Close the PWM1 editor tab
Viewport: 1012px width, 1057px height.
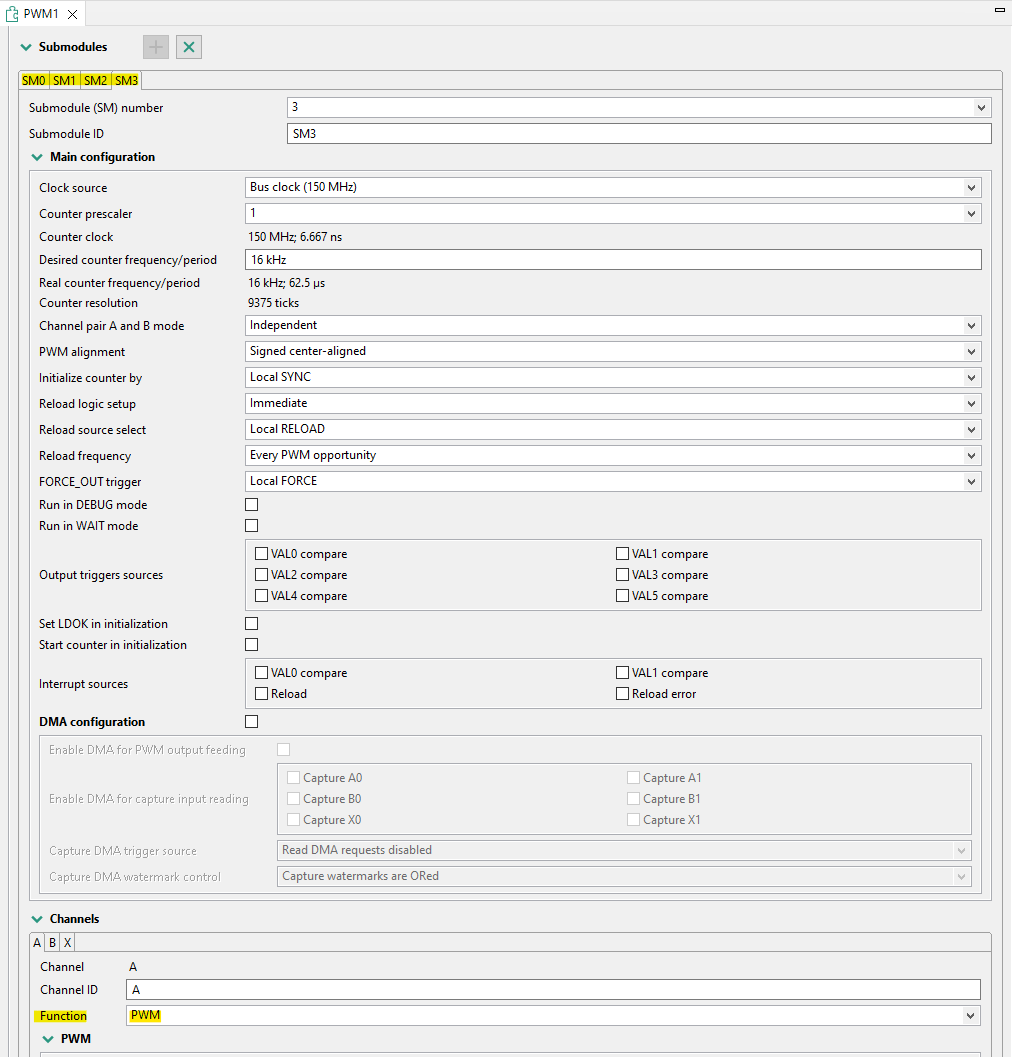click(72, 14)
